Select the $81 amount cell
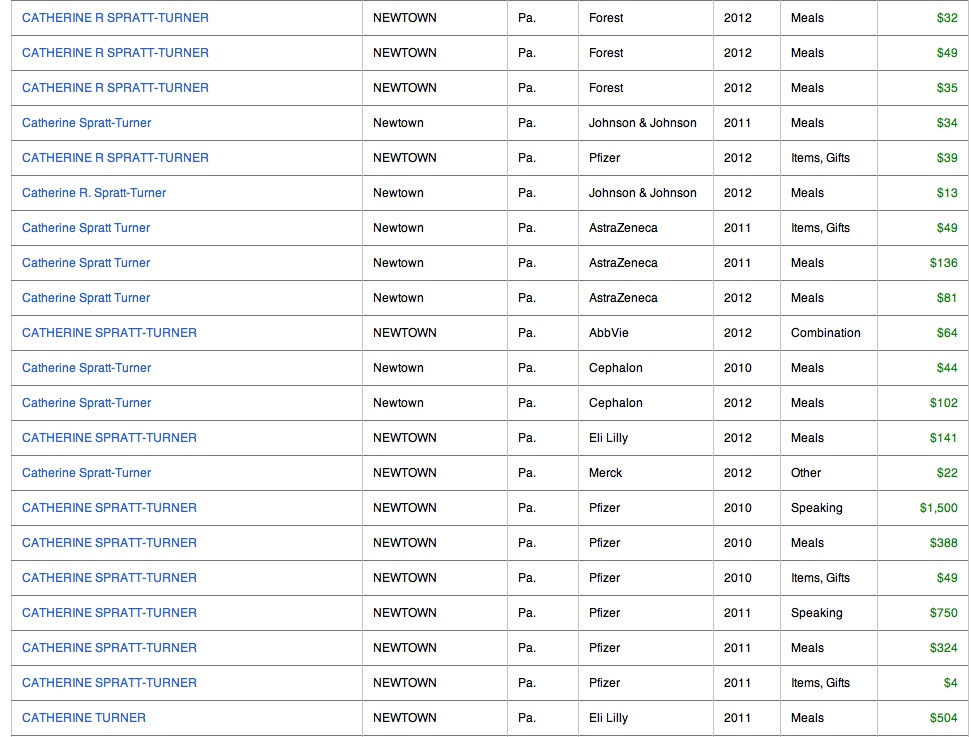This screenshot has width=973, height=737. point(922,298)
